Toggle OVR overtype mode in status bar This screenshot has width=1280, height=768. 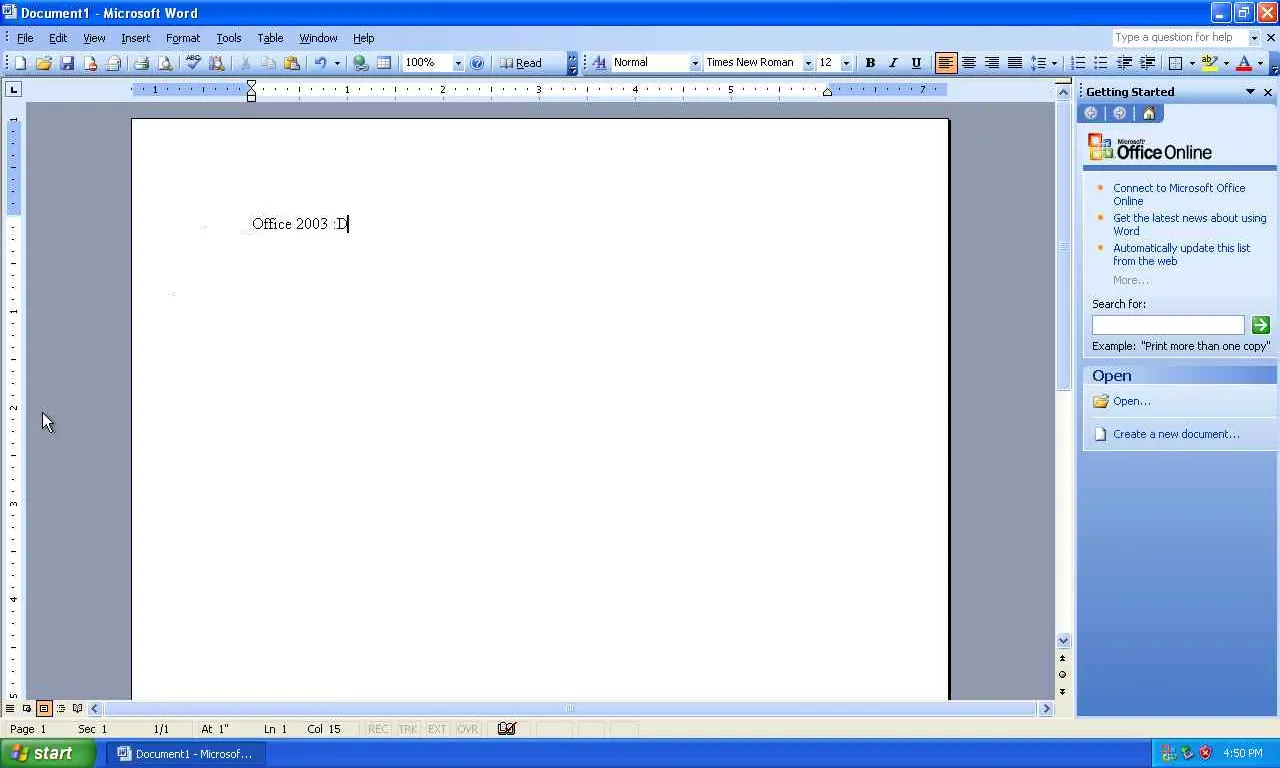click(467, 729)
